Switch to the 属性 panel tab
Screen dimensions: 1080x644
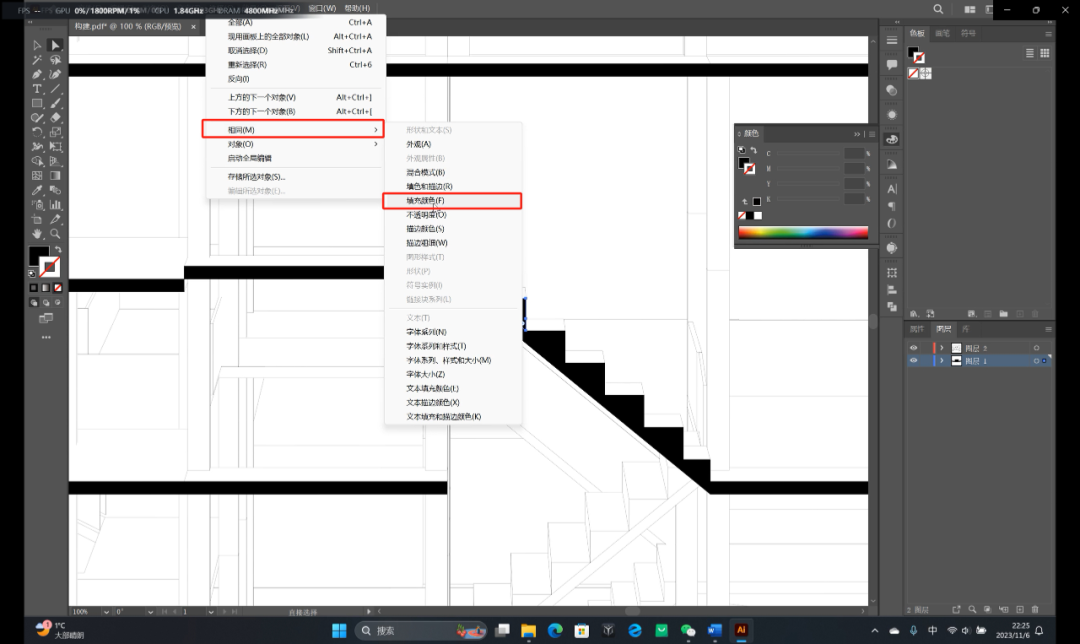(x=917, y=329)
